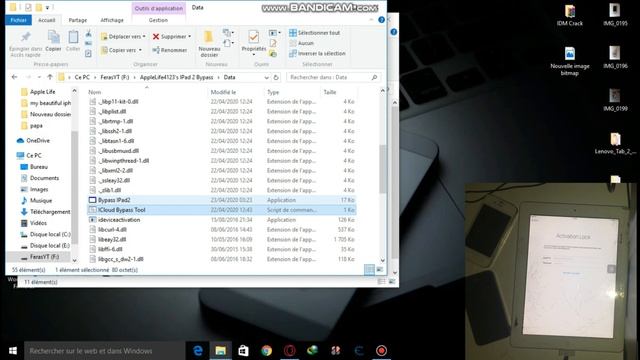Click Windows taskbar search box

(104, 351)
